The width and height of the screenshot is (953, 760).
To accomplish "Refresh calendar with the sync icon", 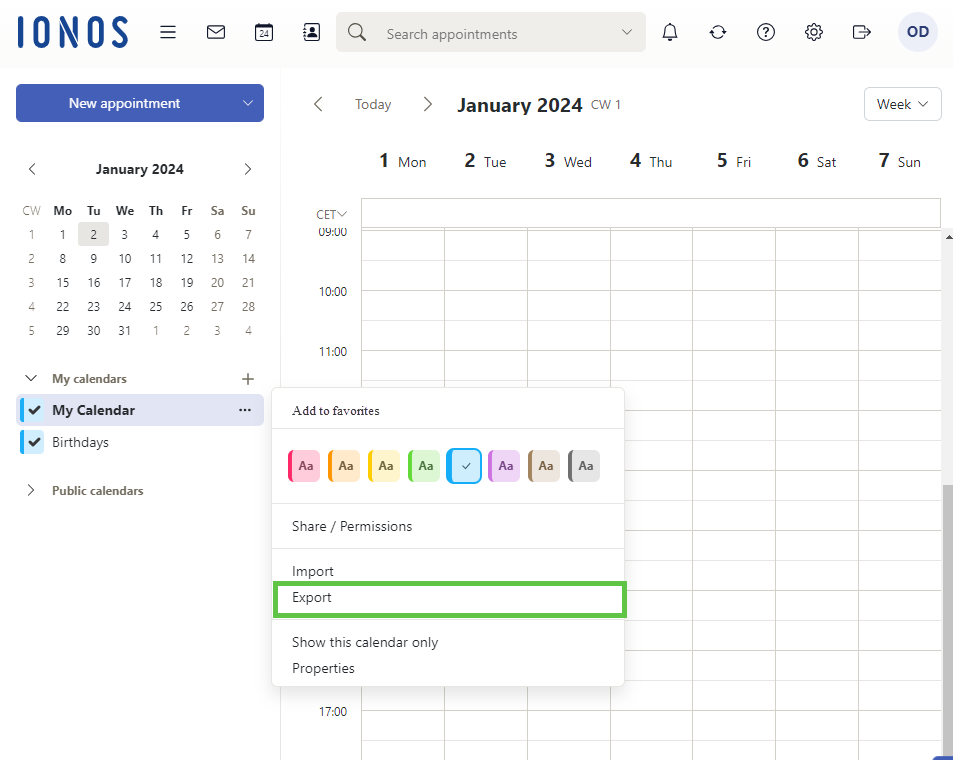I will (x=718, y=32).
